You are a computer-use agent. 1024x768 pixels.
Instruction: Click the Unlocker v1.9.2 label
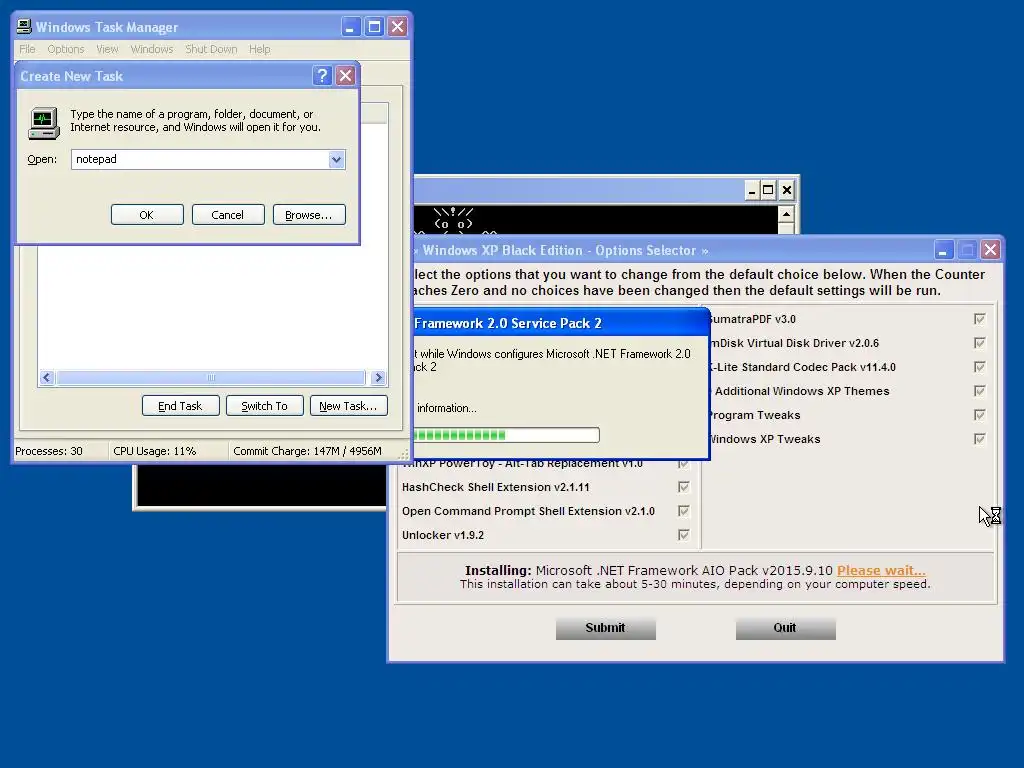tap(443, 535)
